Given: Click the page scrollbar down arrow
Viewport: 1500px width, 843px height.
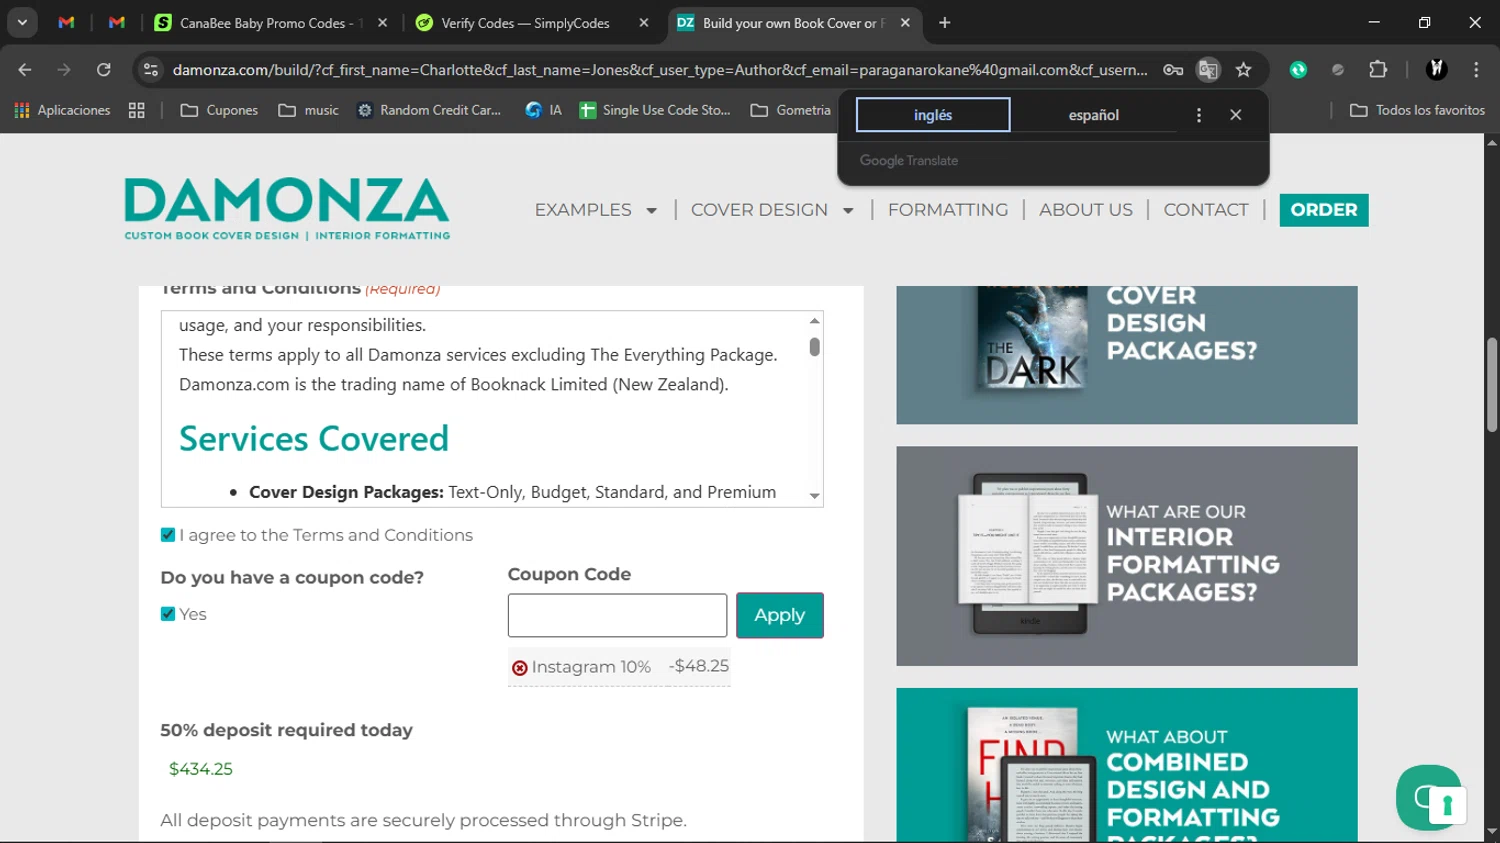Looking at the screenshot, I should (x=1492, y=831).
